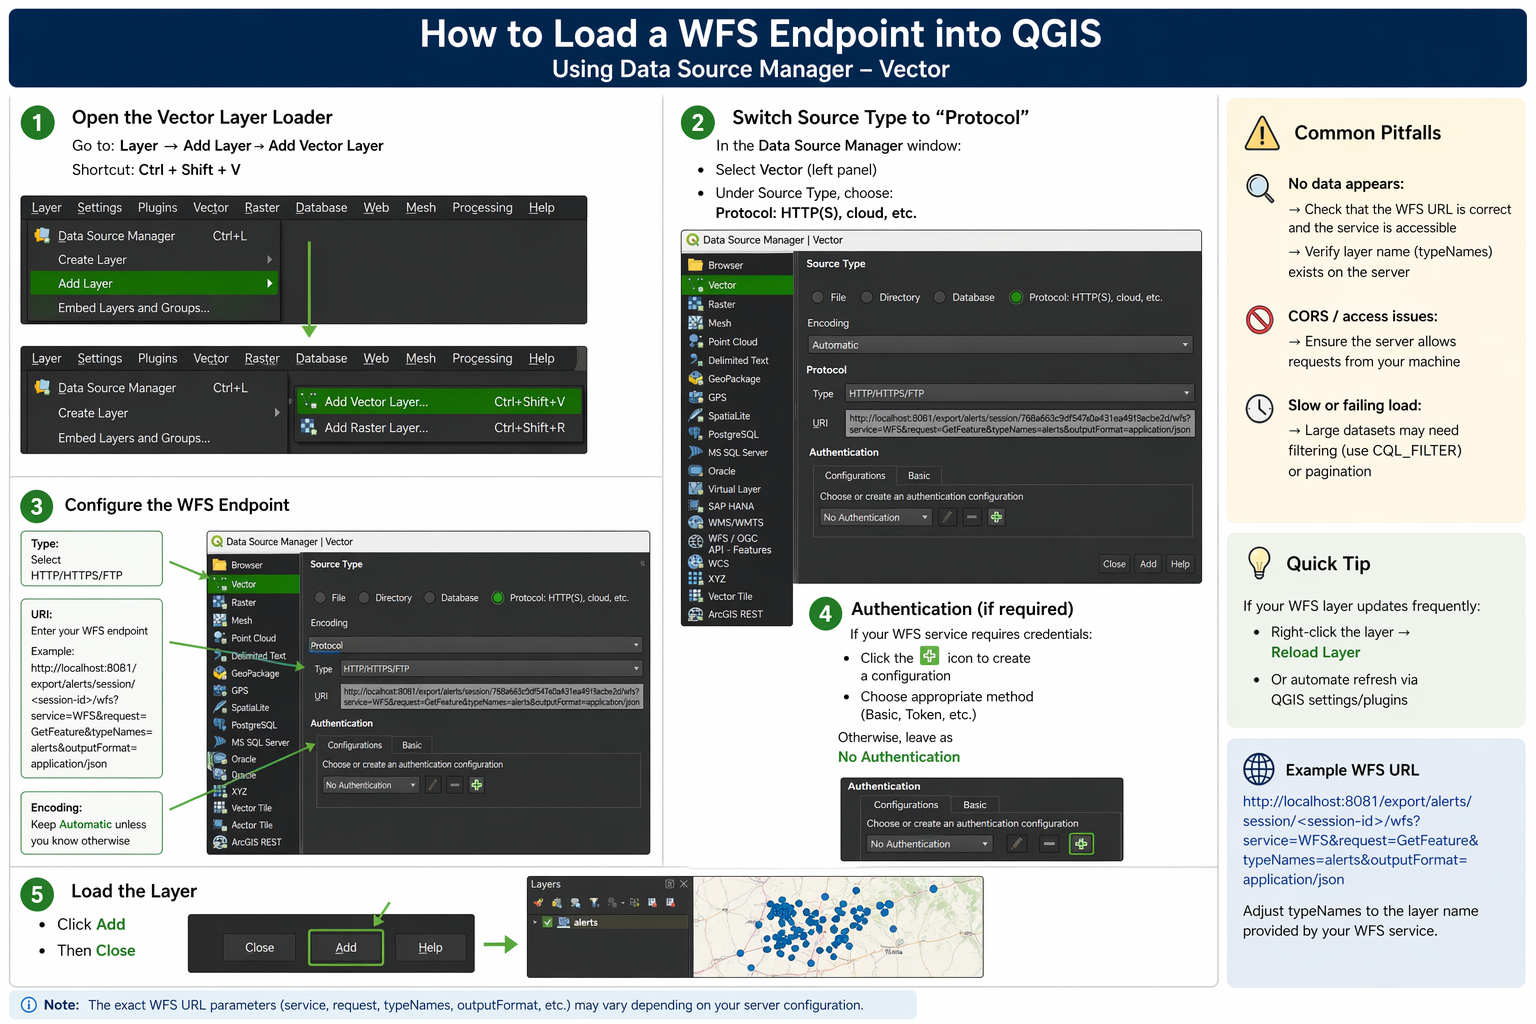Viewport: 1536px width, 1024px height.
Task: Select Database radio button in Step 3 window
Action: click(430, 598)
